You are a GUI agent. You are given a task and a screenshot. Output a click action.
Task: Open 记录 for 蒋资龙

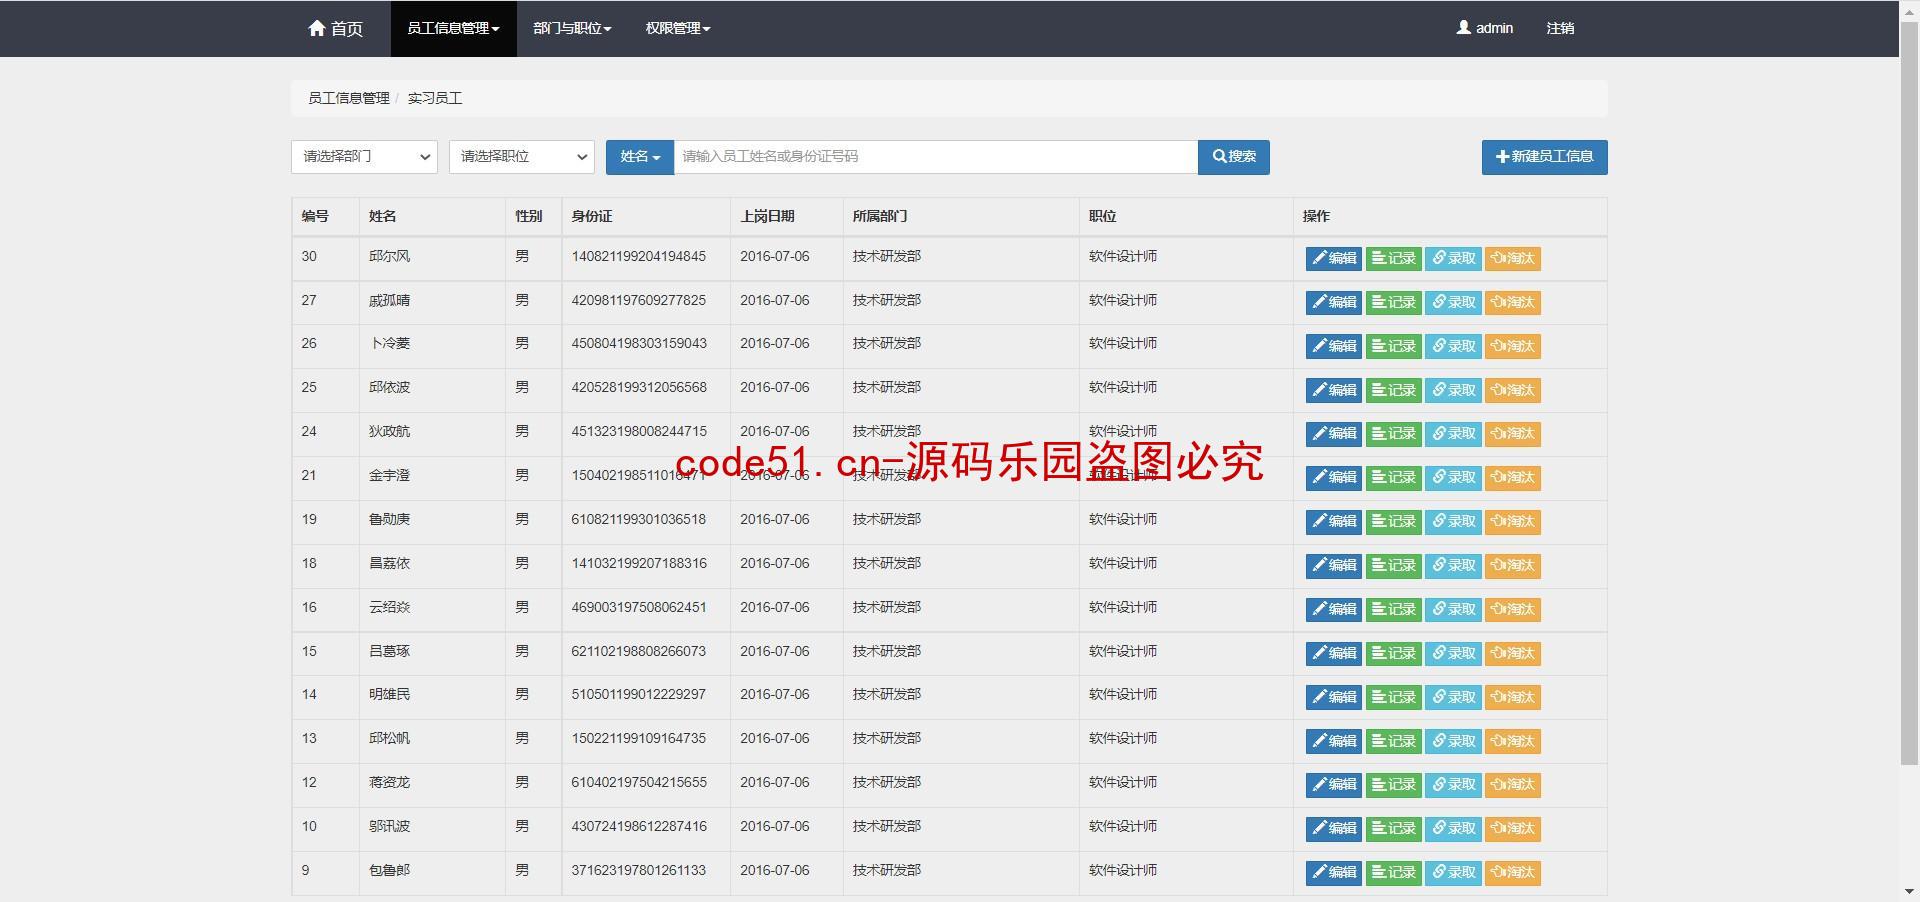(1393, 785)
